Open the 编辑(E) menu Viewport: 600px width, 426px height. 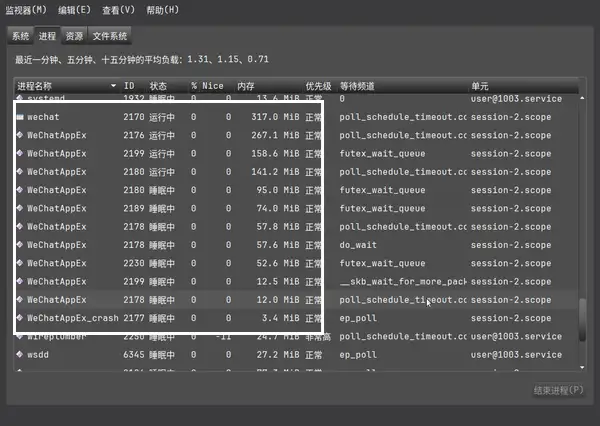[x=74, y=10]
